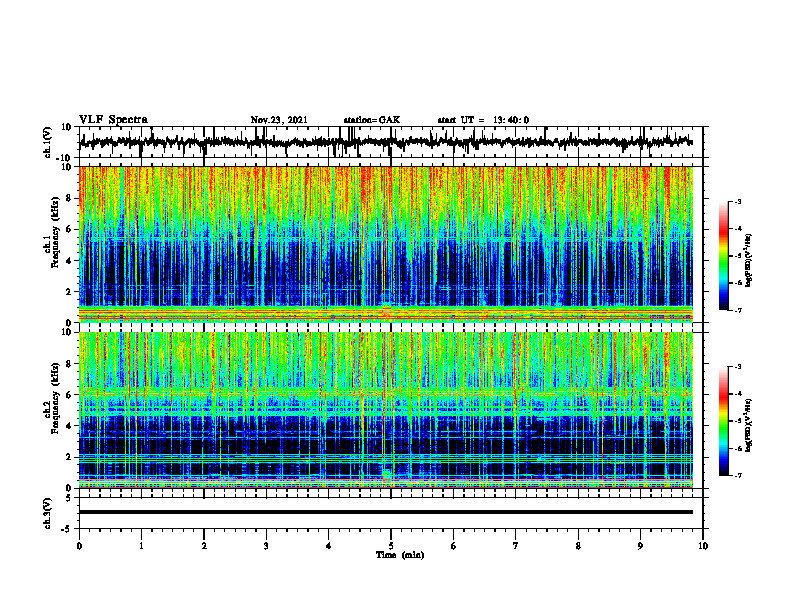Click time axis tick label "8"

[x=578, y=546]
